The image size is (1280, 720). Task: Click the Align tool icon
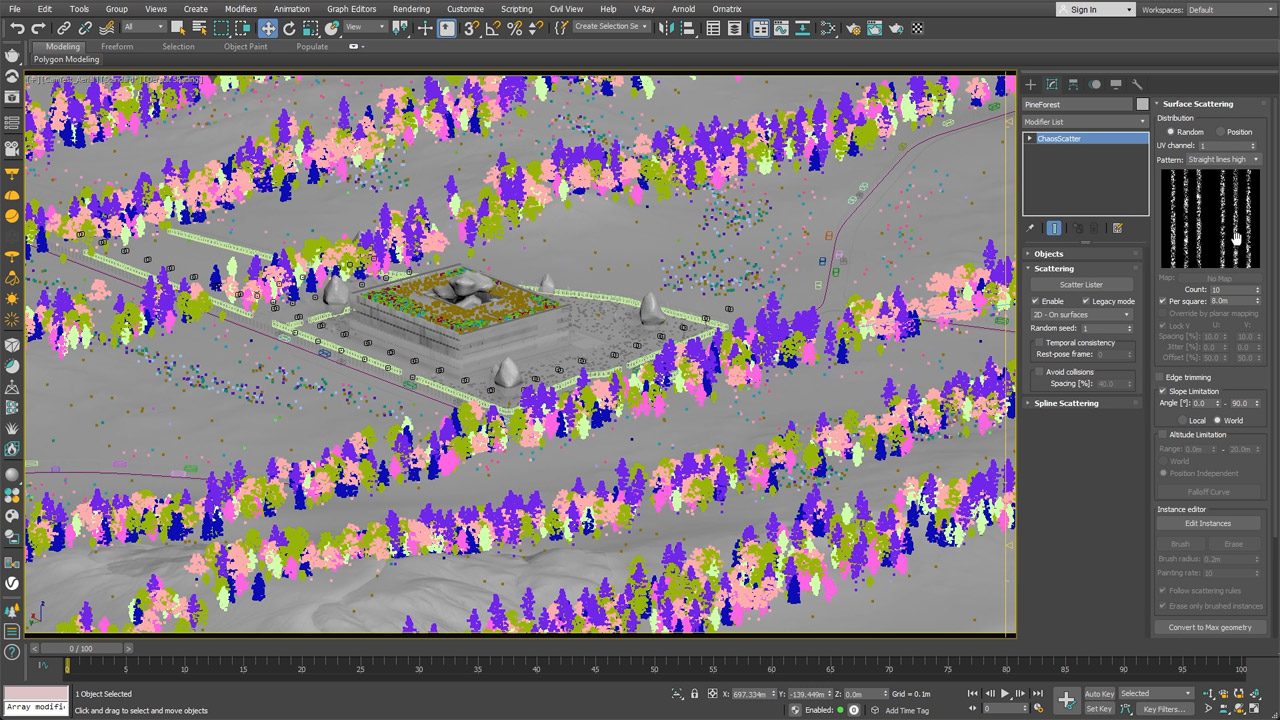[x=686, y=28]
